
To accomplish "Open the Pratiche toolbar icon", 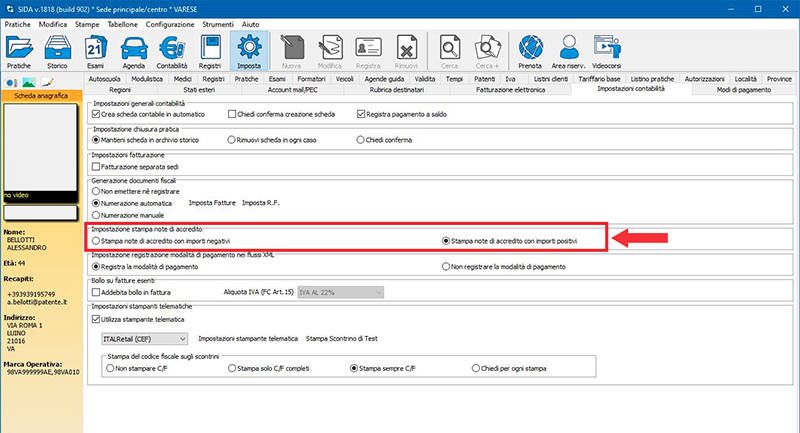I will point(21,49).
